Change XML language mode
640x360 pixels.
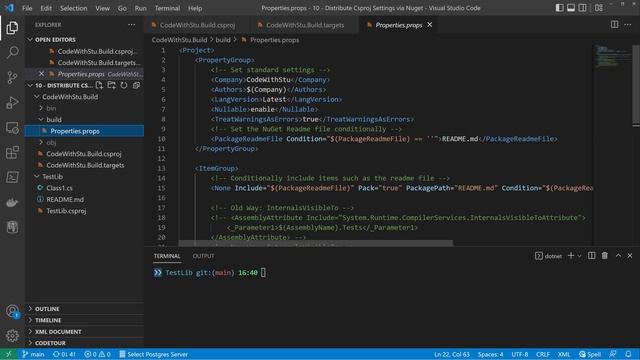click(x=564, y=354)
